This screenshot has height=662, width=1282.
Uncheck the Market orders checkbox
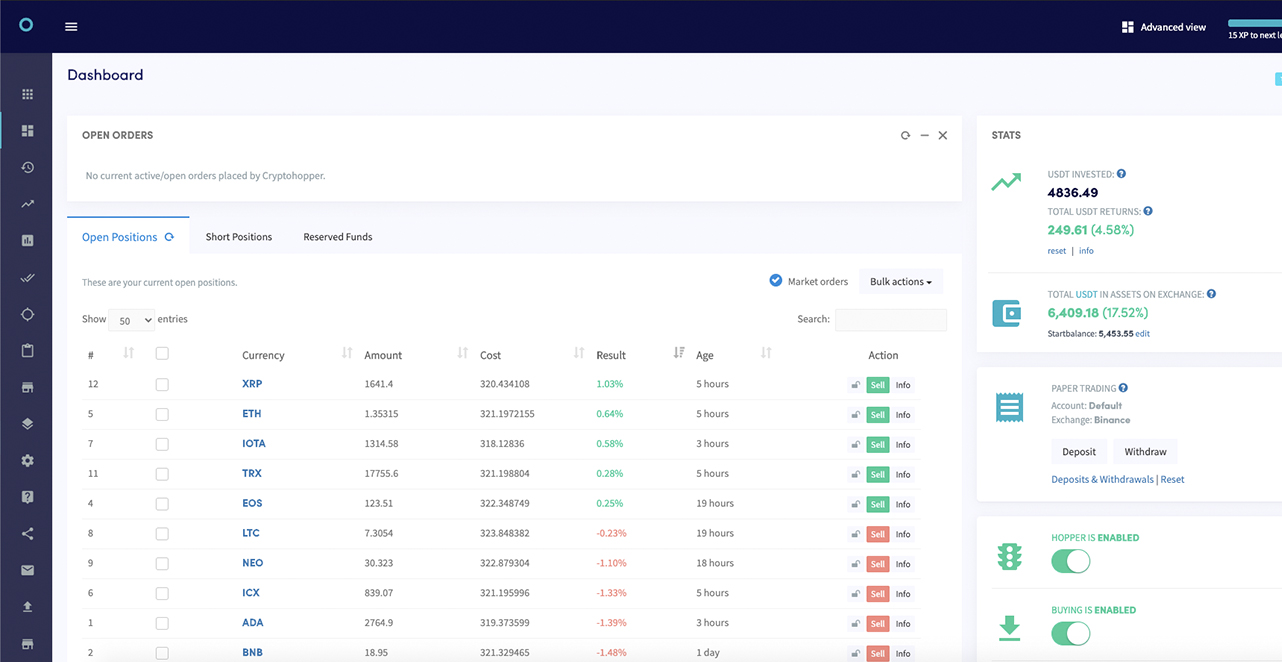pos(775,281)
